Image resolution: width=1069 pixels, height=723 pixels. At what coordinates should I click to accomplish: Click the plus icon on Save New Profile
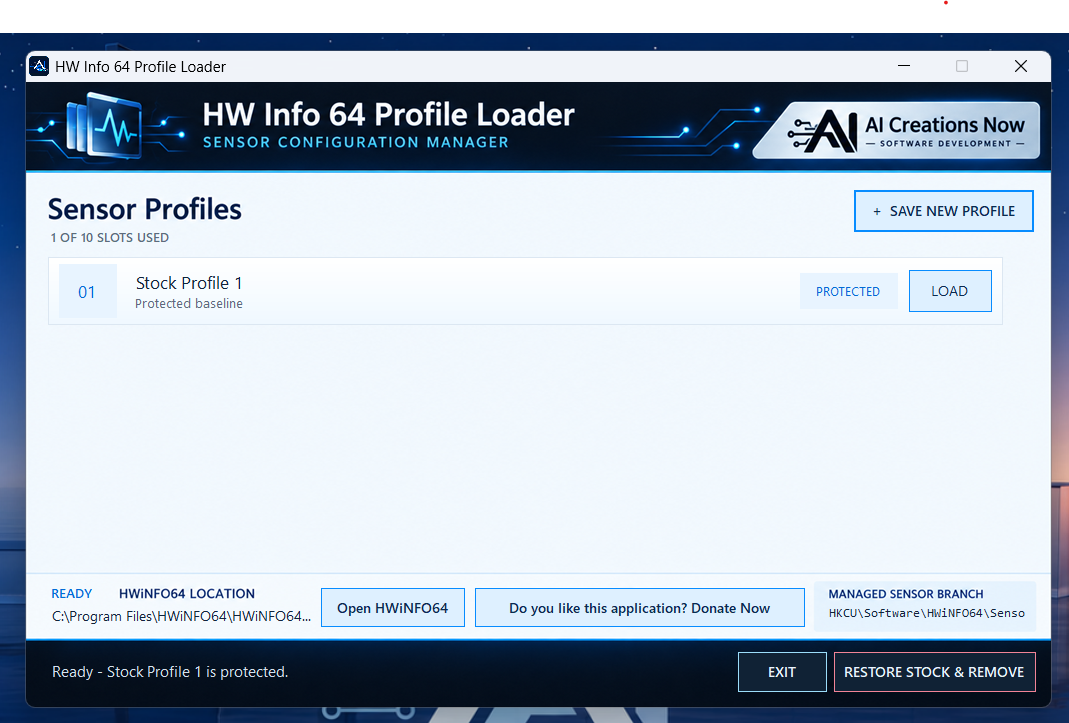877,211
